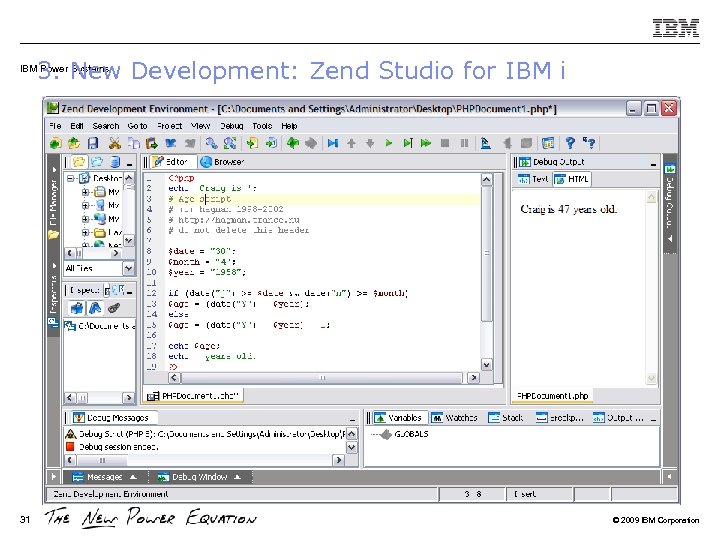
Task: Open the File menu
Action: 55,126
